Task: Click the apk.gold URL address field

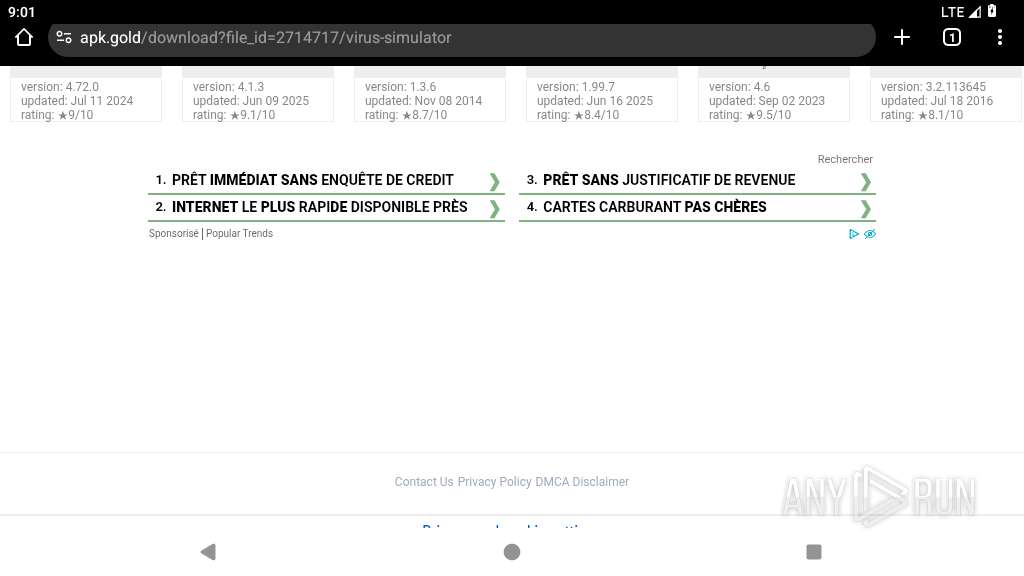Action: [x=462, y=39]
